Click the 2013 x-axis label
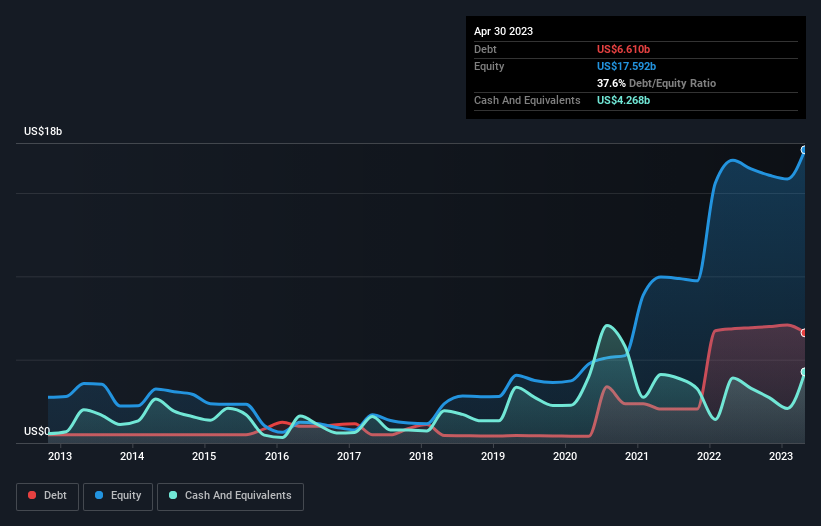Viewport: 821px width, 526px height. [x=60, y=456]
